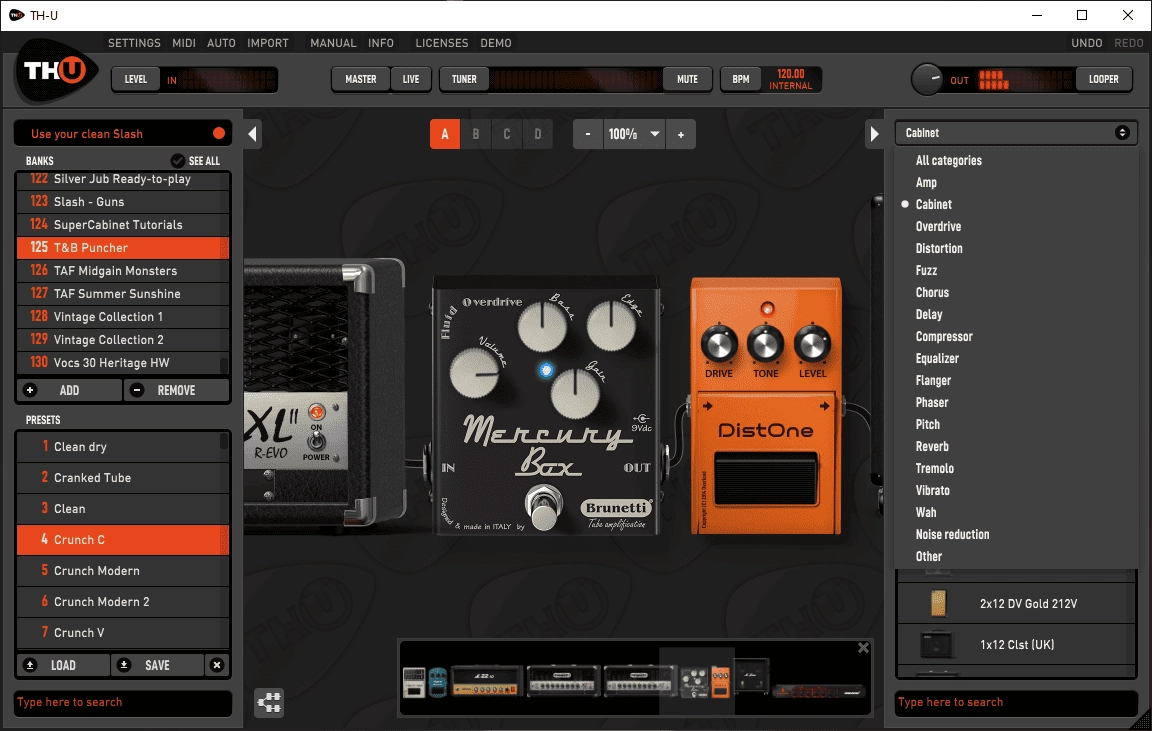Click the LOAD preset upload icon

point(30,665)
